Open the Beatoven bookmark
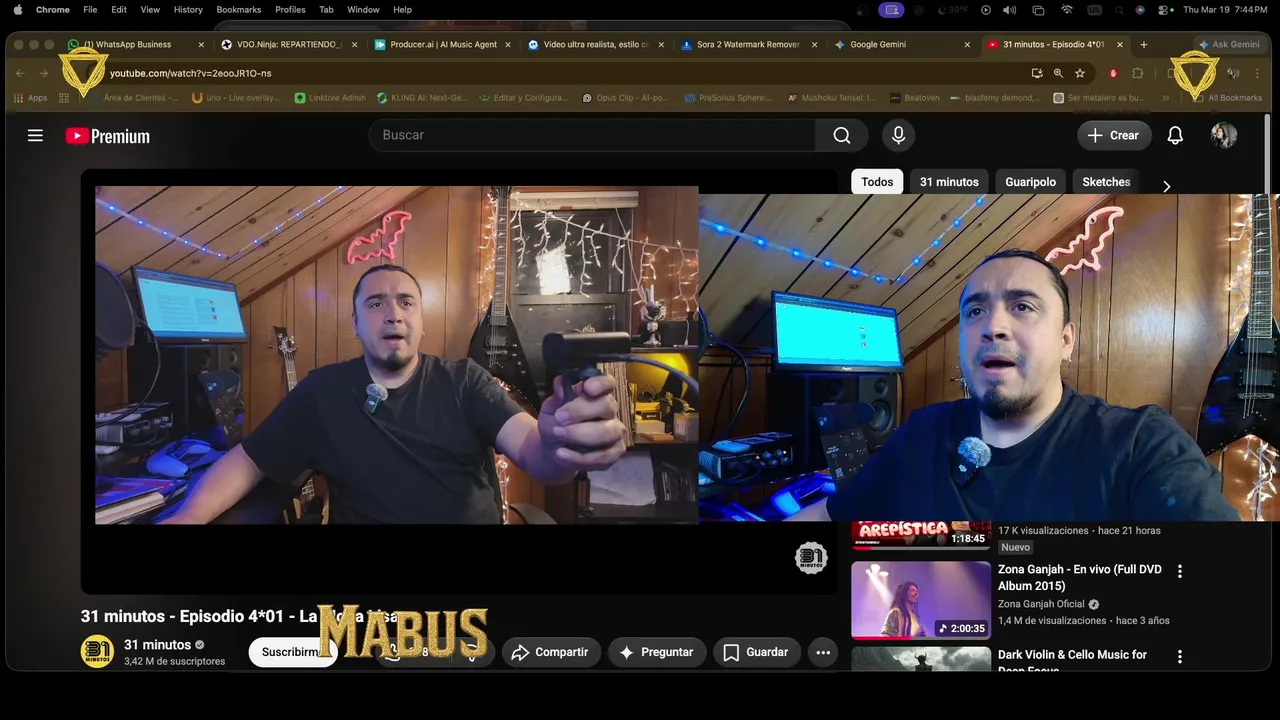 [915, 98]
